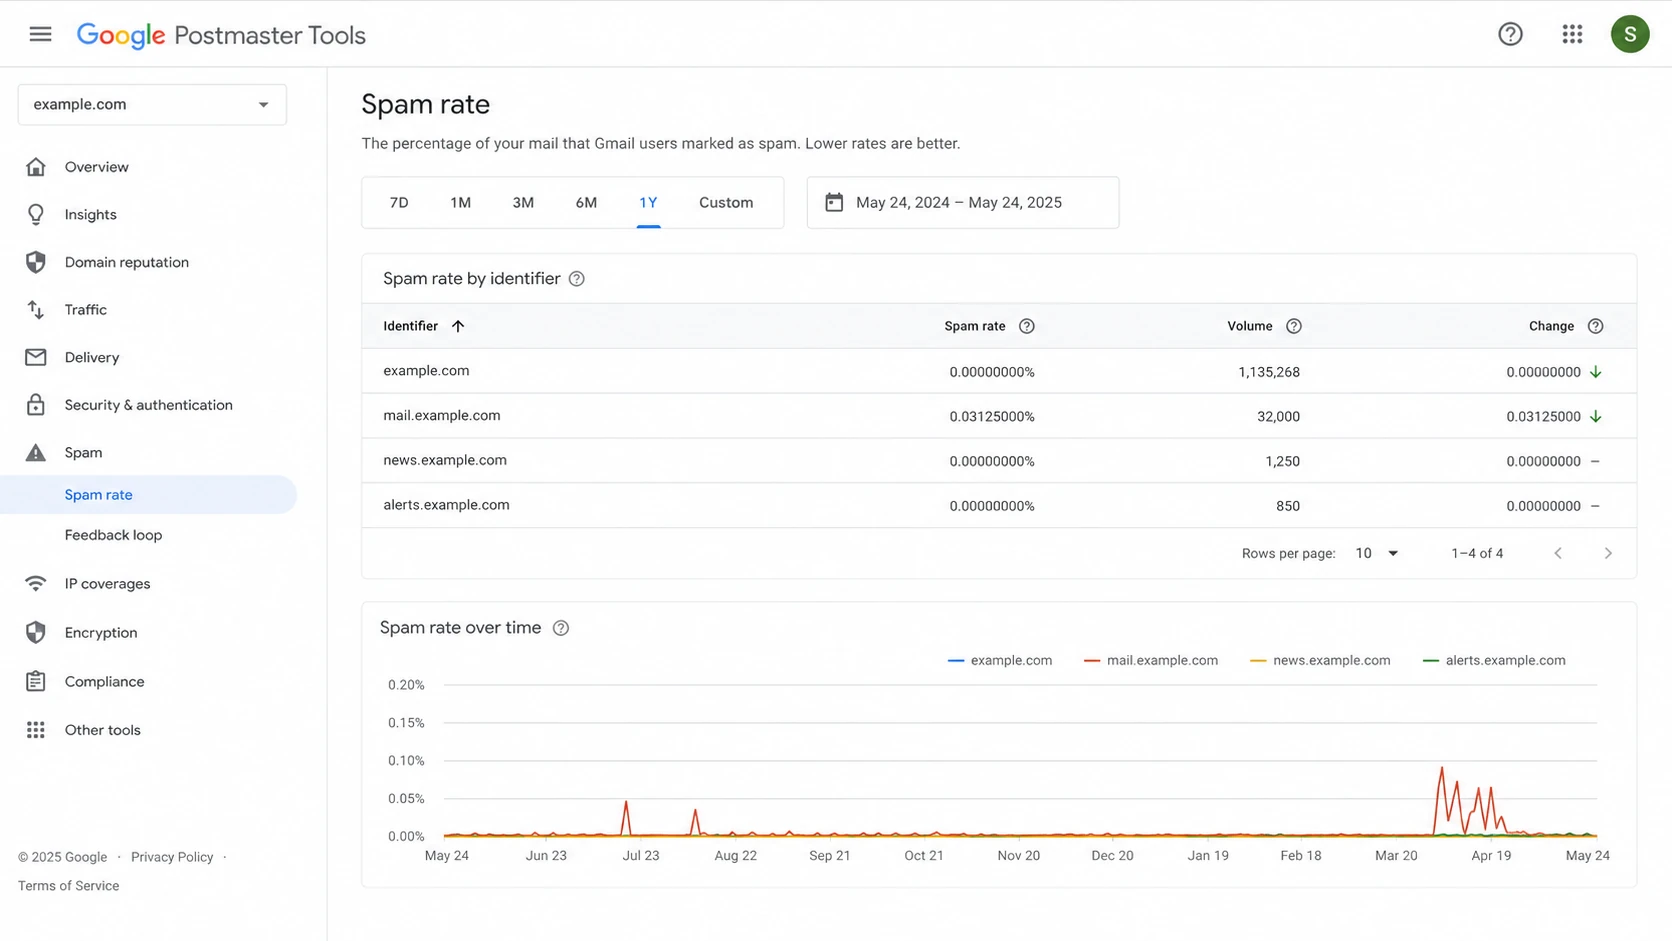
Task: Select the 7D time range
Action: click(x=399, y=203)
